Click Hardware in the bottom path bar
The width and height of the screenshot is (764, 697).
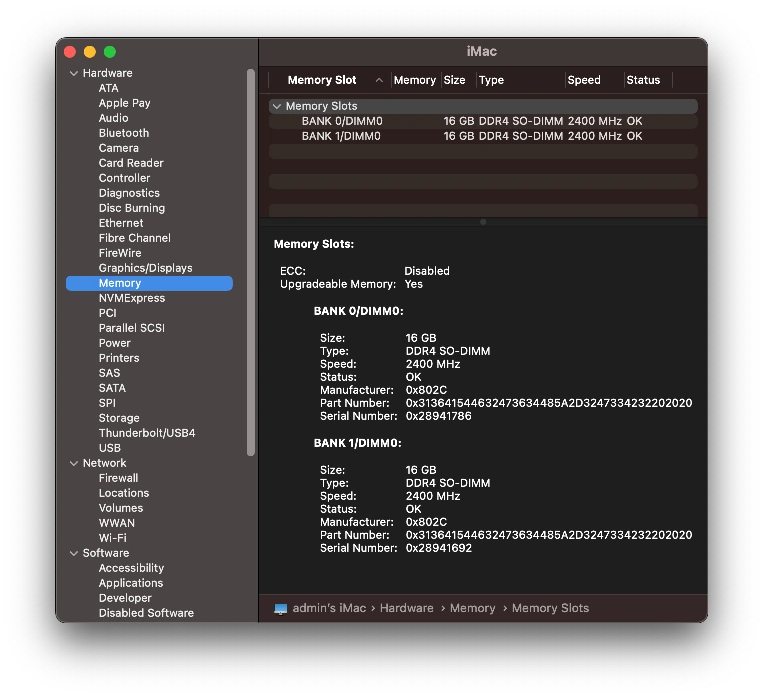(406, 608)
